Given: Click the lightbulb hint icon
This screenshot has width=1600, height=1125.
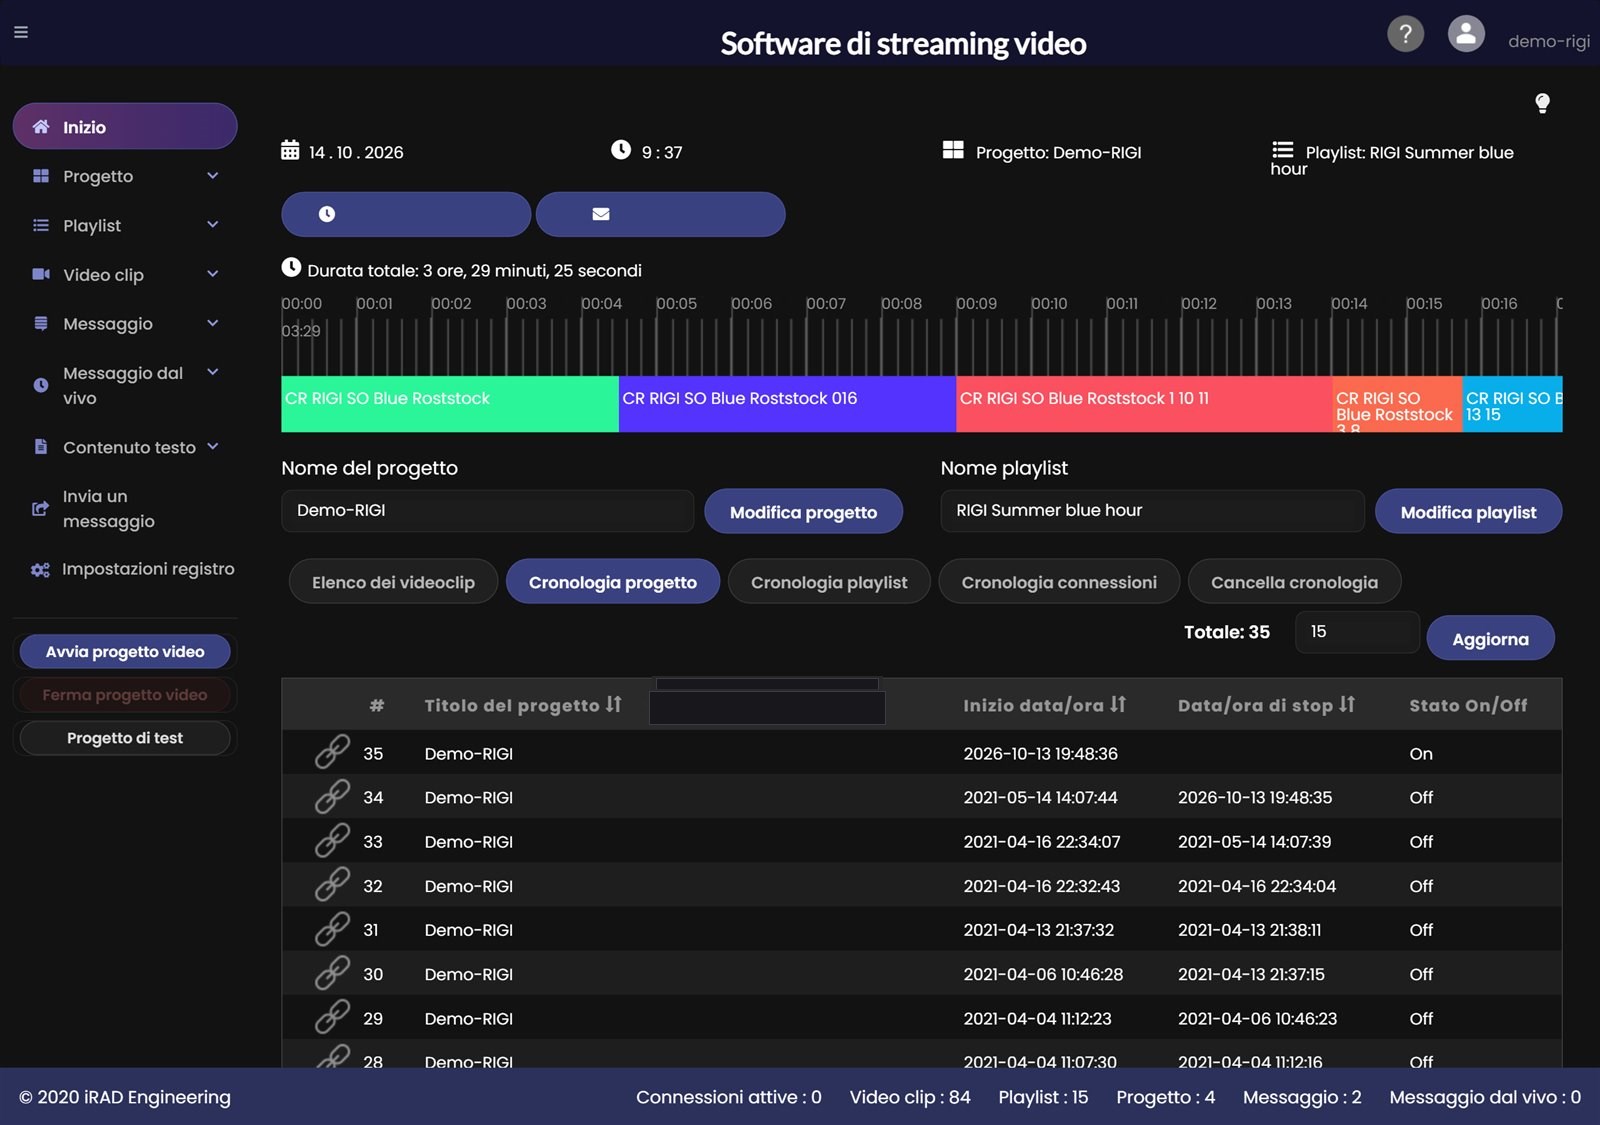Looking at the screenshot, I should (x=1542, y=103).
